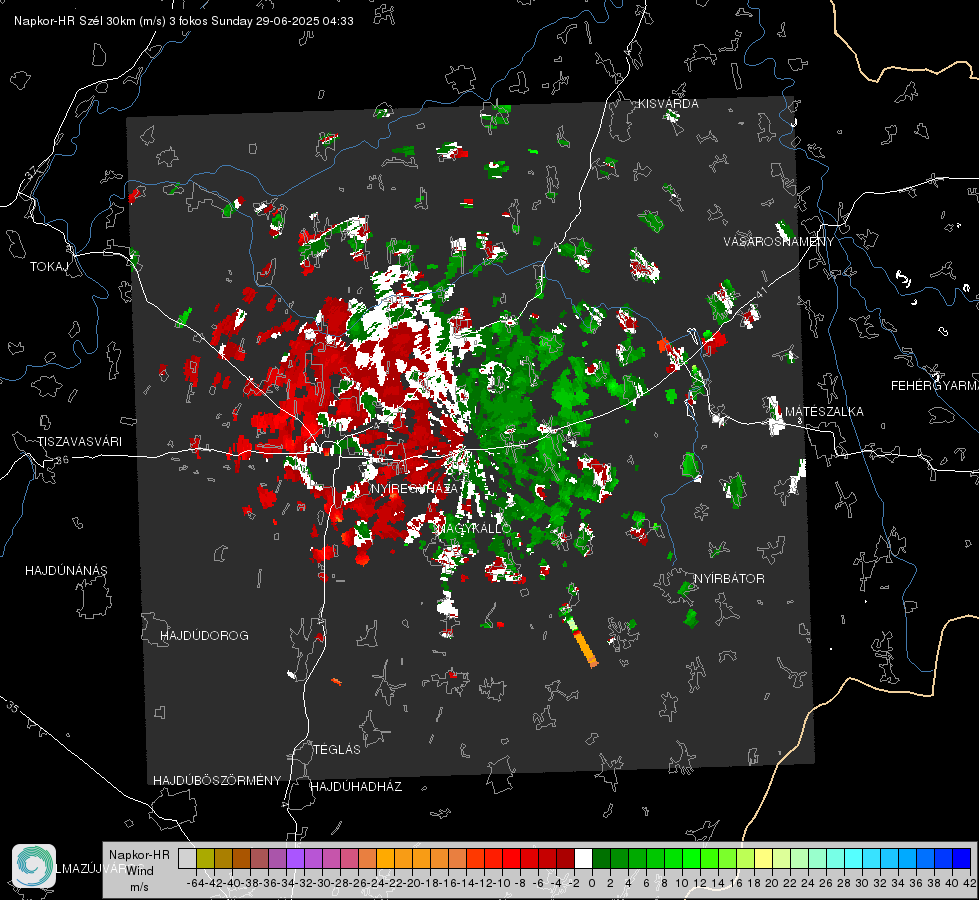Click the dark green swatch between 0 and 2
This screenshot has height=900, width=979.
coord(601,858)
